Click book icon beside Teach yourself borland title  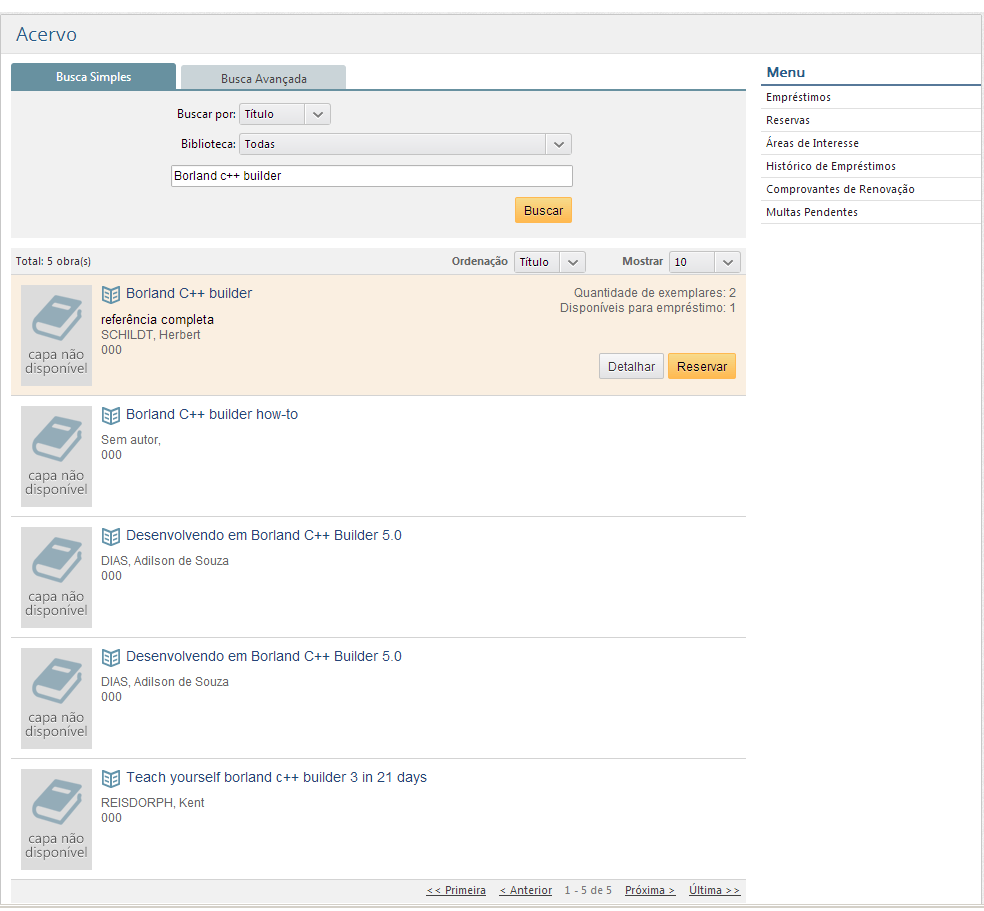pyautogui.click(x=111, y=778)
